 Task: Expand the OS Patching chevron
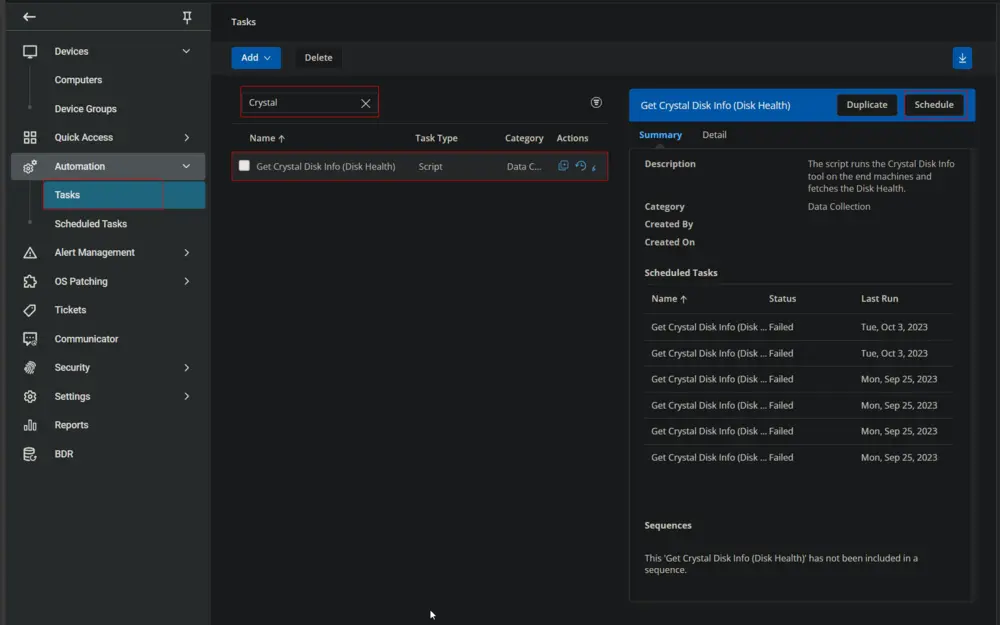pyautogui.click(x=187, y=281)
